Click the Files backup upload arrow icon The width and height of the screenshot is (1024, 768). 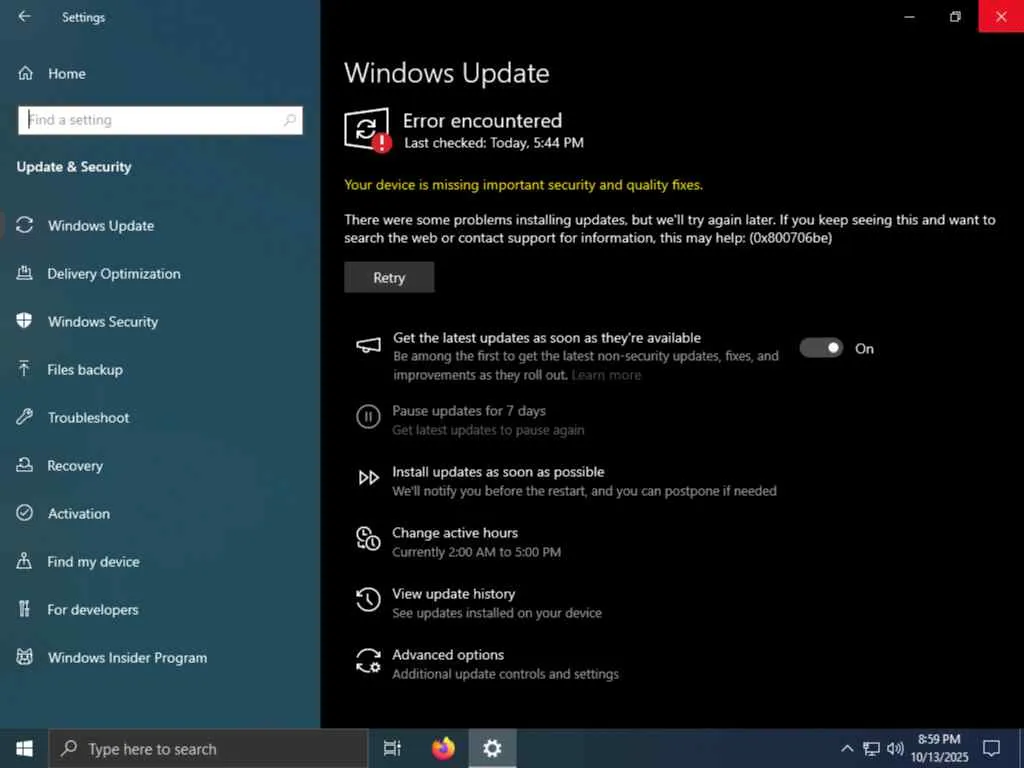pos(24,369)
